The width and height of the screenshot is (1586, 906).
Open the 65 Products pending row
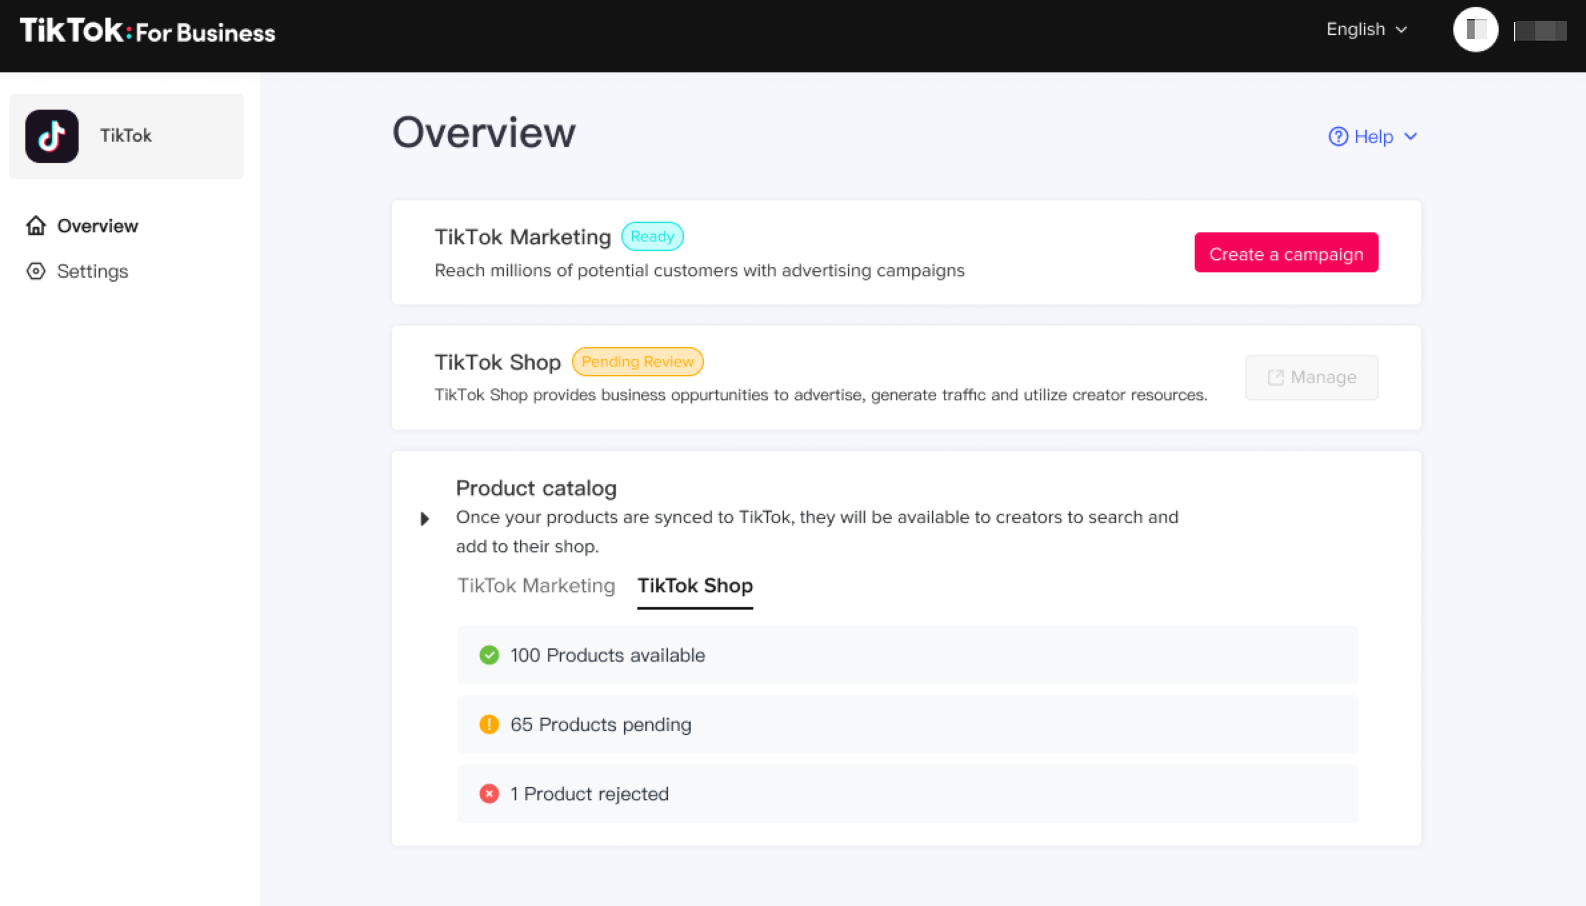click(x=906, y=724)
